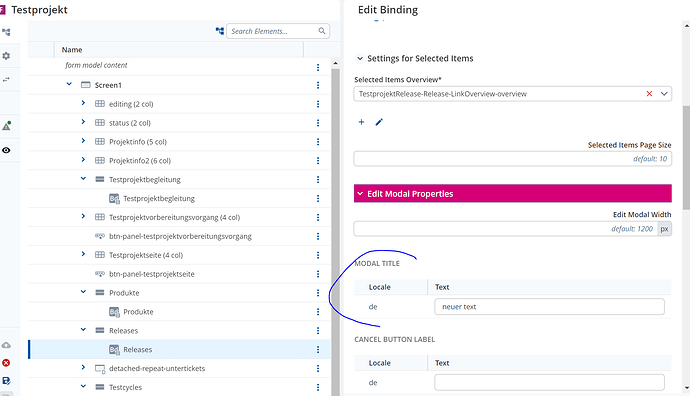
Task: Click hierarchy icon beside Search Elements field
Action: (x=220, y=31)
